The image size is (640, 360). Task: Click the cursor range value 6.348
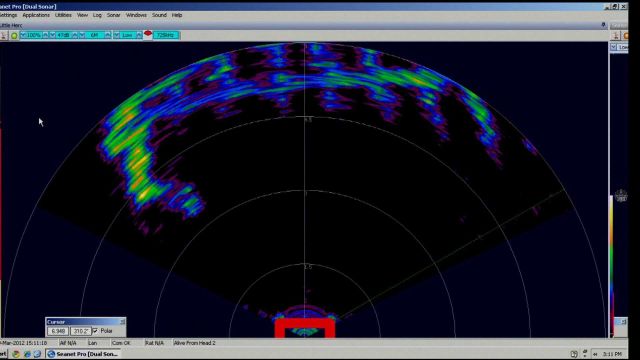point(58,331)
